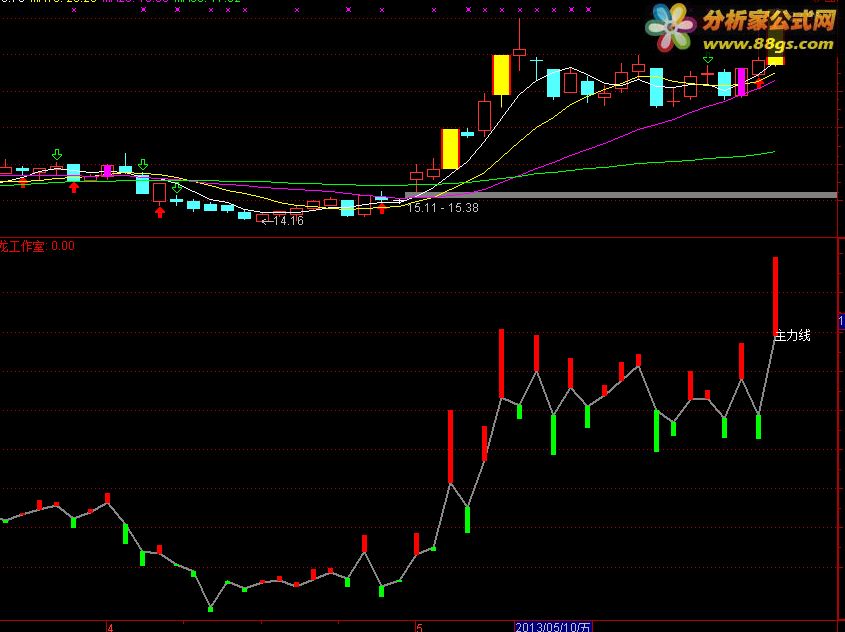845x632 pixels.
Task: Click month marker 4 on time axis
Action: tap(110, 628)
